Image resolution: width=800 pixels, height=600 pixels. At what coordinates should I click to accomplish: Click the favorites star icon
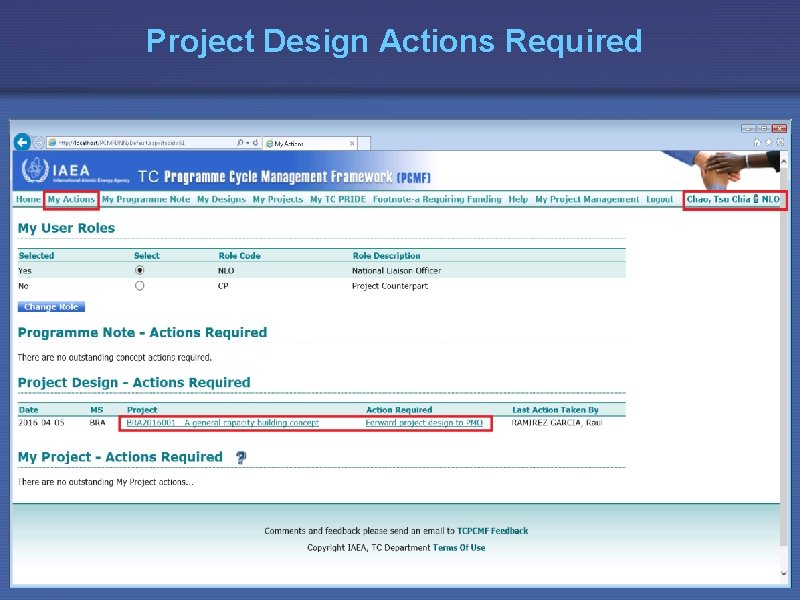tap(769, 142)
